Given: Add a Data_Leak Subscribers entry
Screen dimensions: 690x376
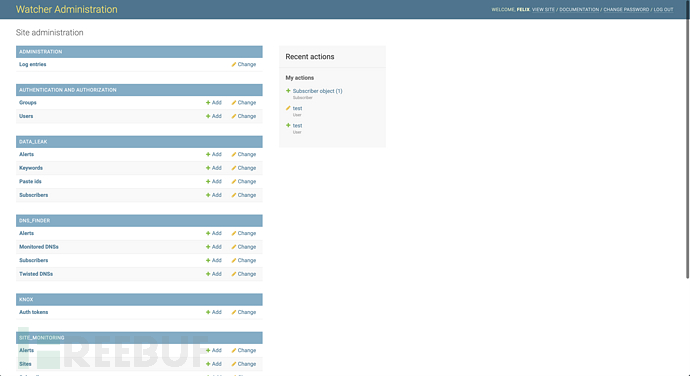Looking at the screenshot, I should (214, 195).
